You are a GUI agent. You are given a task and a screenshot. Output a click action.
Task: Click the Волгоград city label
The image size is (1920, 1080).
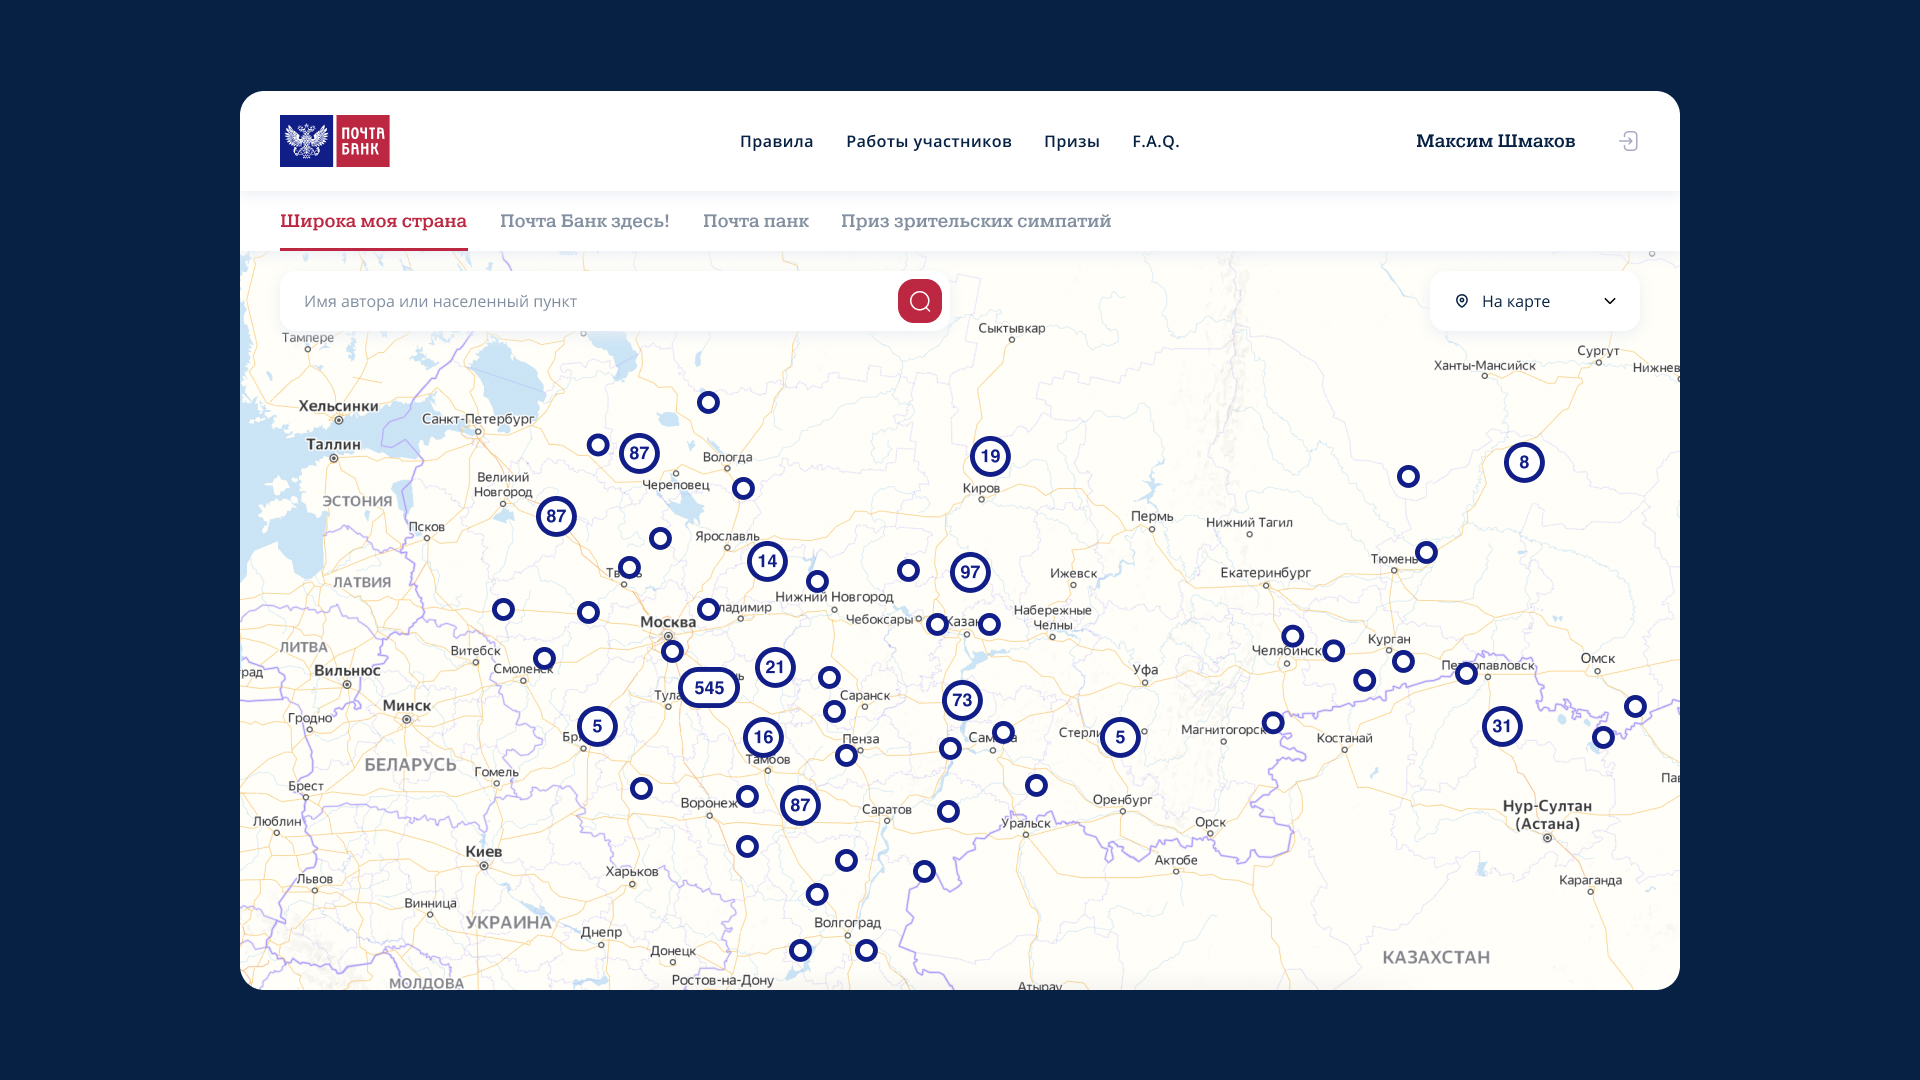point(848,923)
